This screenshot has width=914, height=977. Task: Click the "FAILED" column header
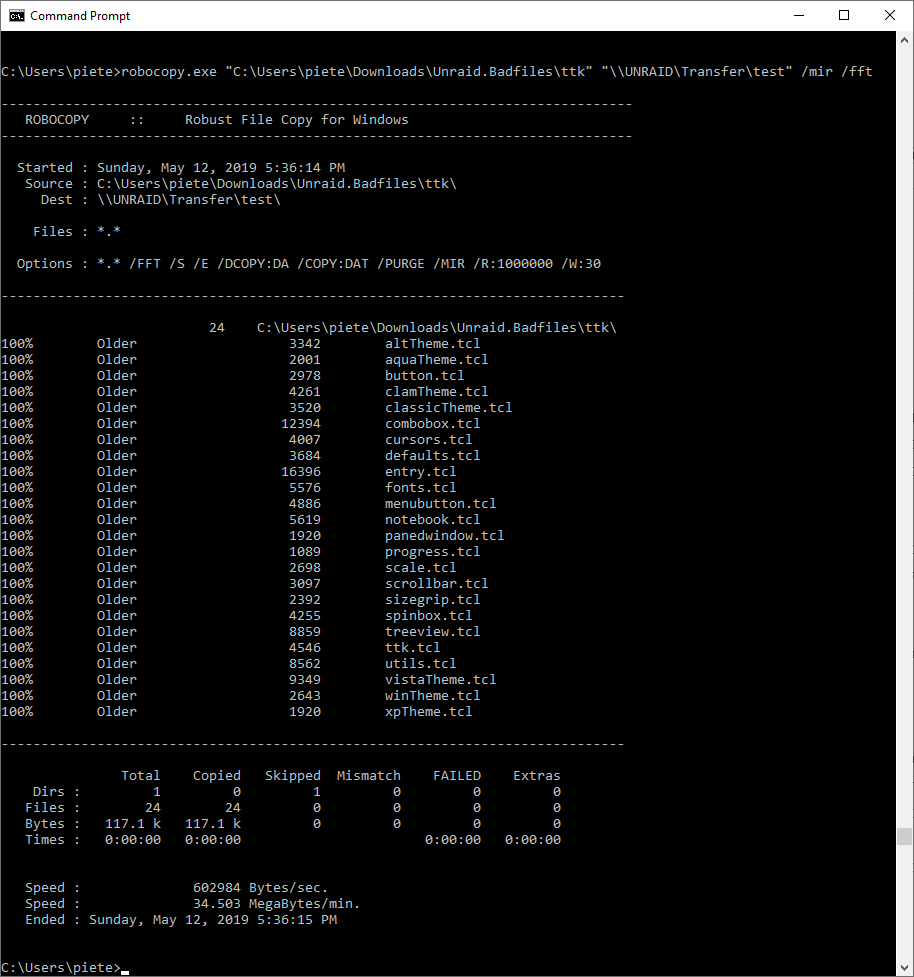pos(457,775)
